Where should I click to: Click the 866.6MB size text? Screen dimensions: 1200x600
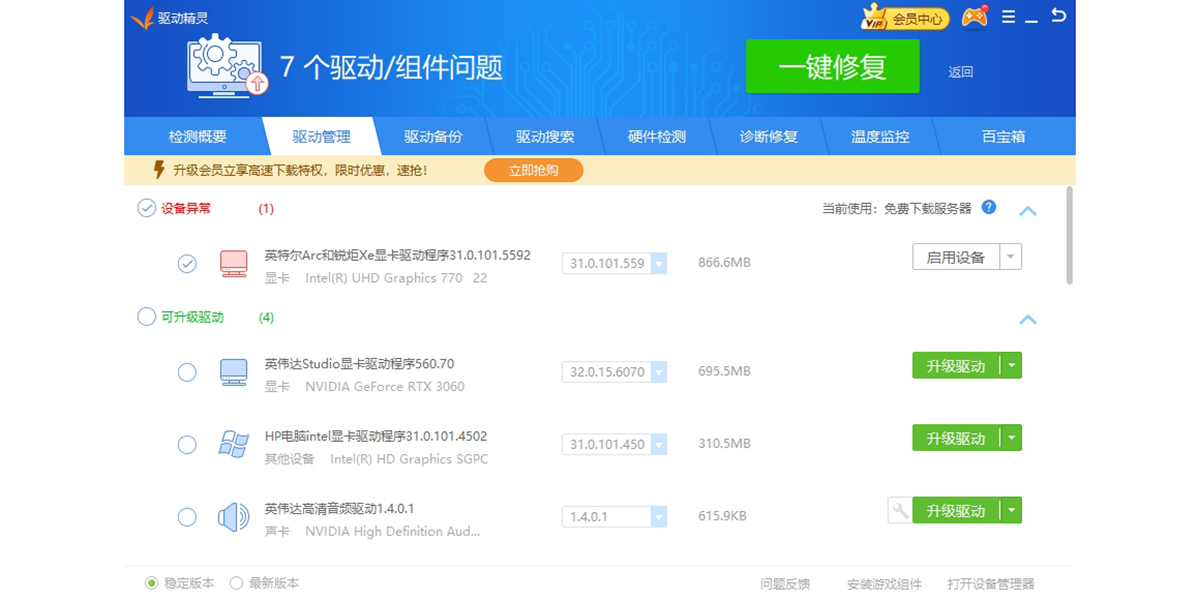tap(724, 263)
